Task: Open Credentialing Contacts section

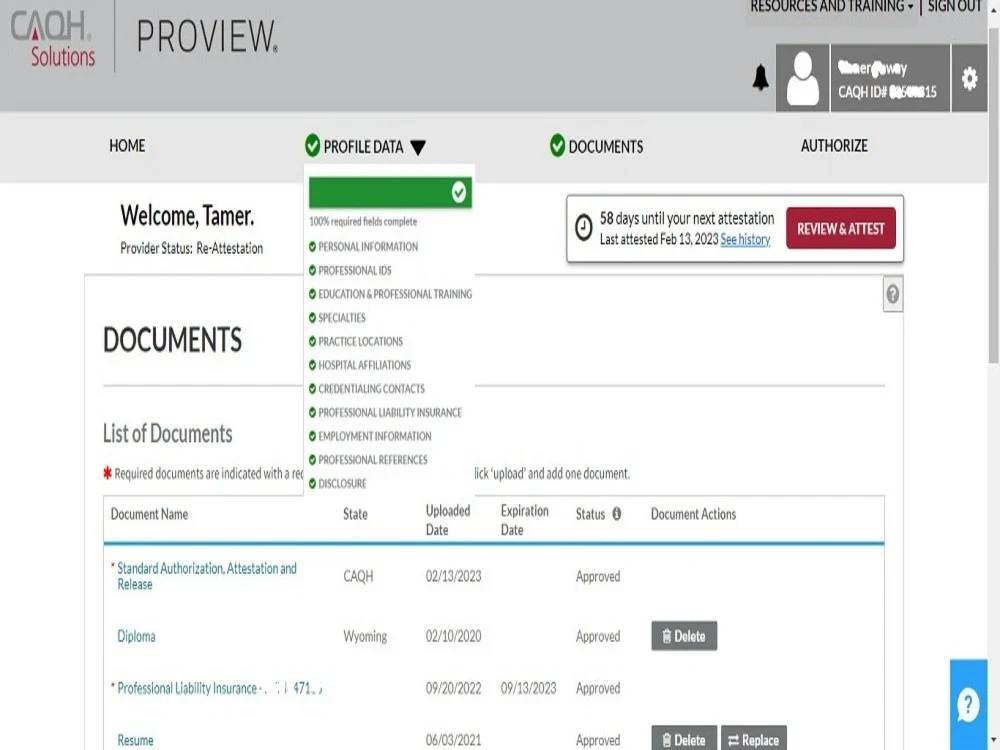Action: [x=371, y=388]
